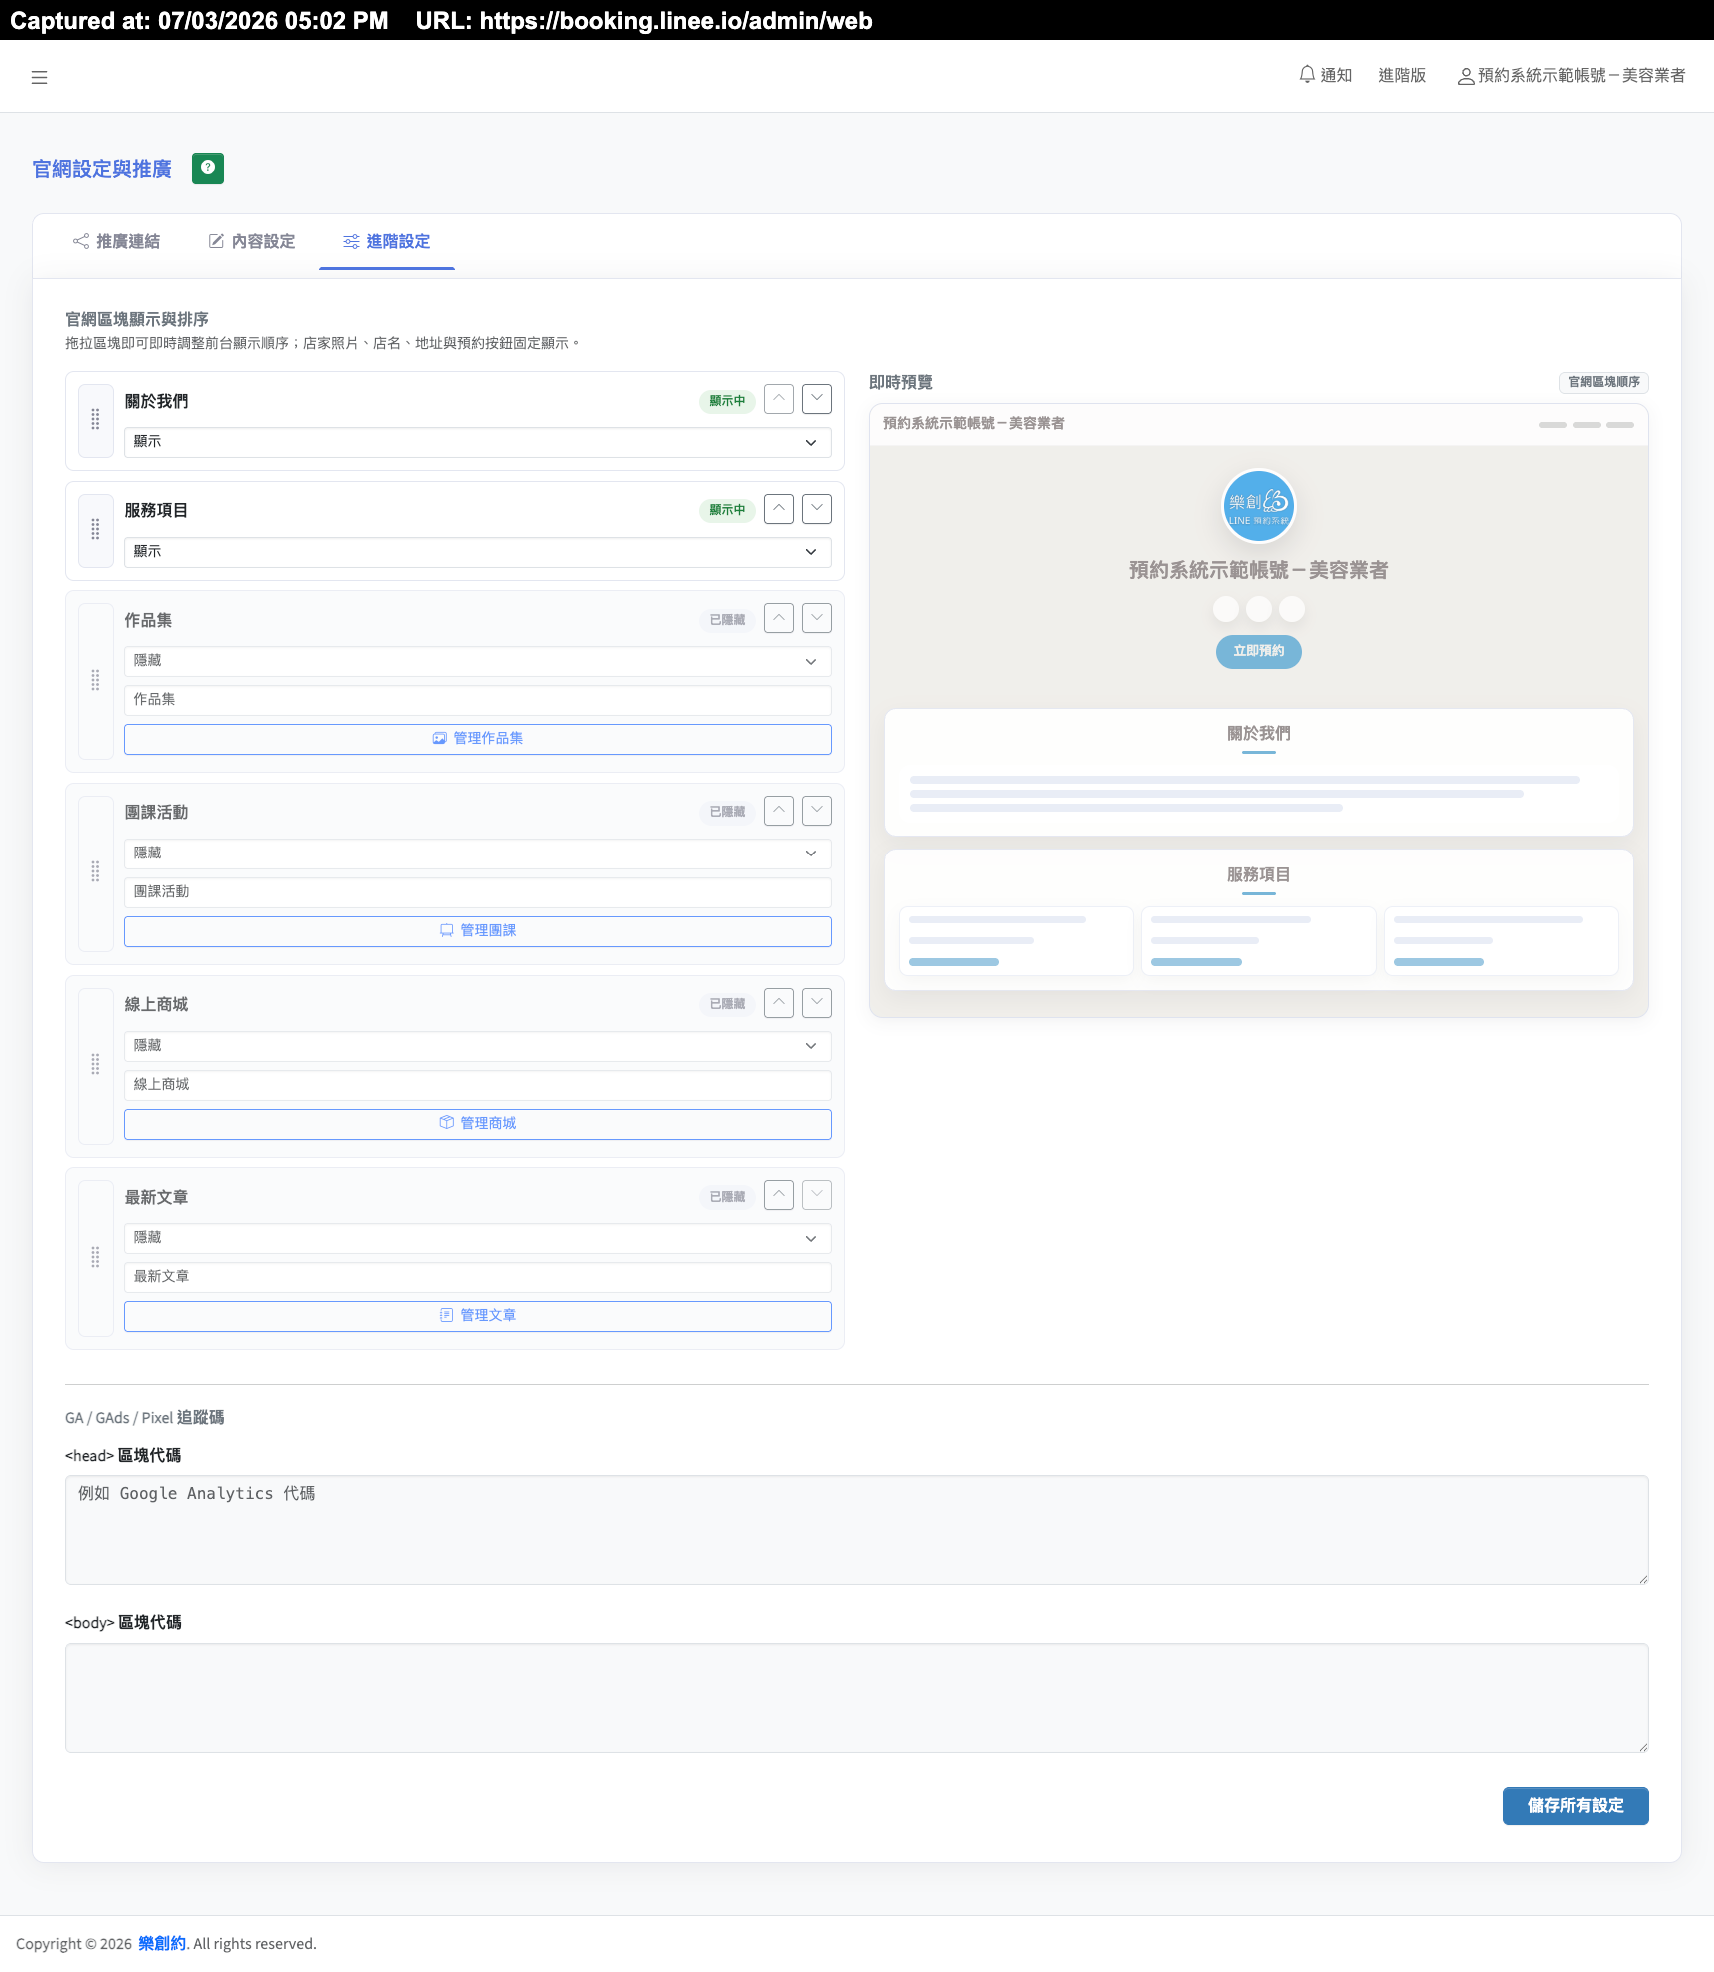
Task: Click 已隱藏 badge on 作品集
Action: (727, 620)
